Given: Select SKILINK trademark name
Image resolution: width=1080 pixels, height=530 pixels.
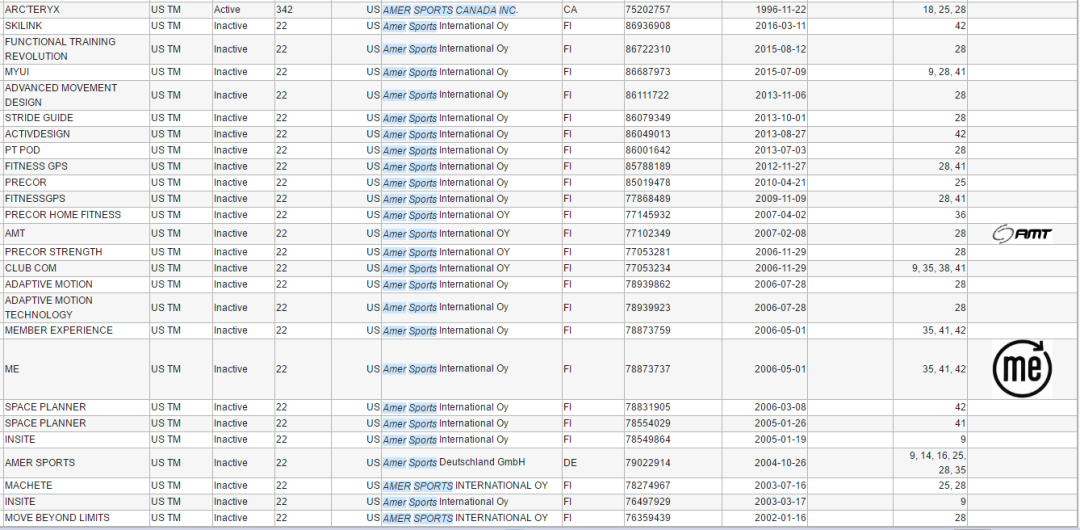Looking at the screenshot, I should pyautogui.click(x=24, y=26).
